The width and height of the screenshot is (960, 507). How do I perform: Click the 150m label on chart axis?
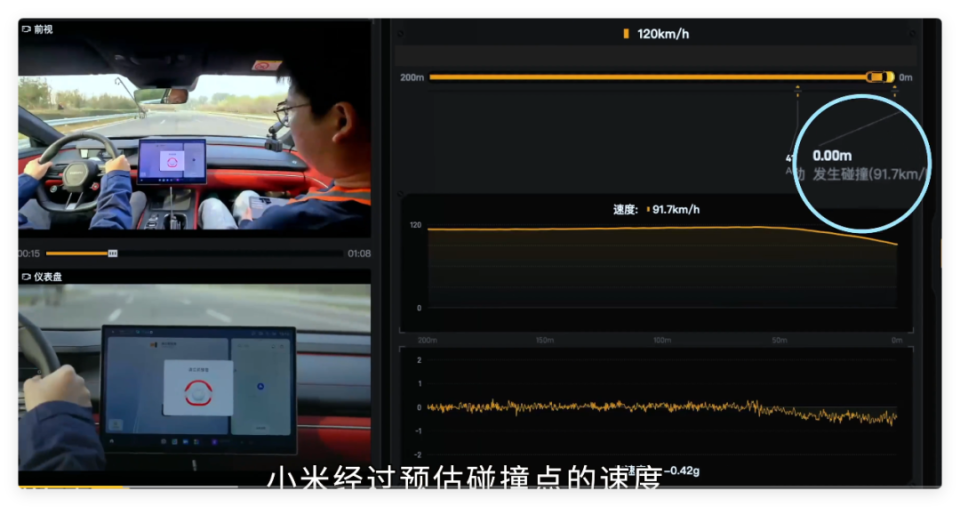(x=545, y=340)
